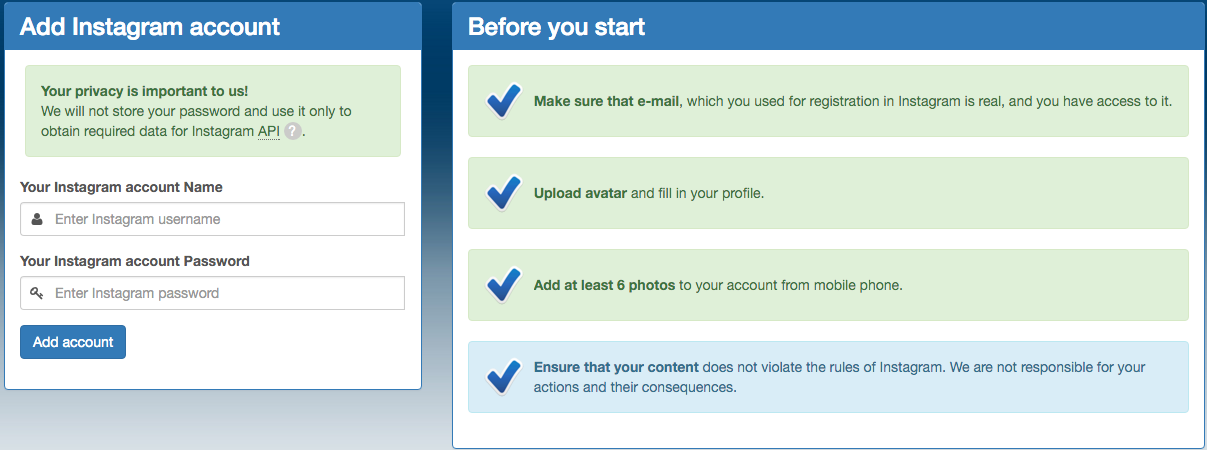Image resolution: width=1207 pixels, height=450 pixels.
Task: Click the underlined API abbreviation
Action: click(269, 131)
